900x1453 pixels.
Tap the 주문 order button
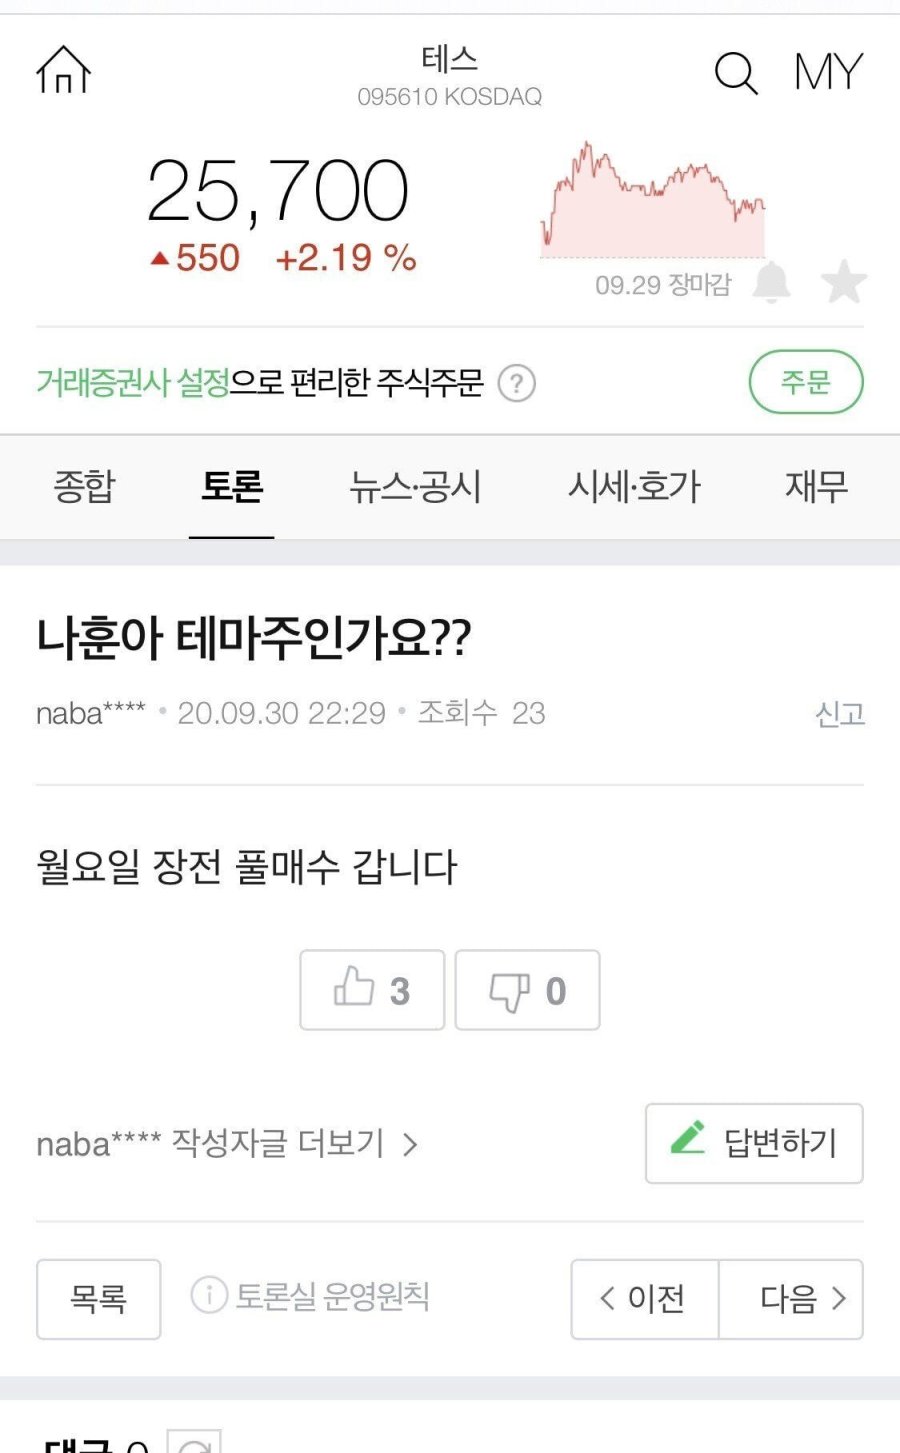click(x=805, y=382)
